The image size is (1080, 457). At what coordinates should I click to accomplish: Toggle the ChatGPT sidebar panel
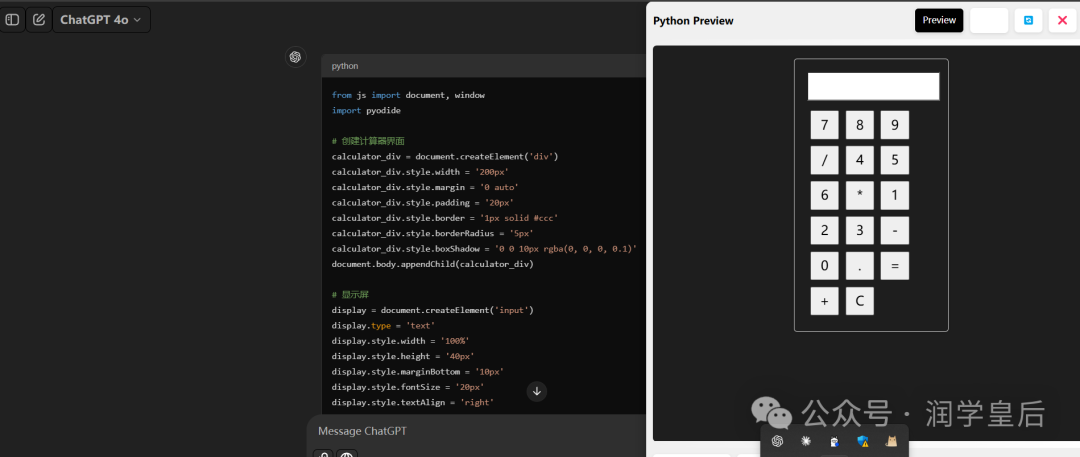click(12, 20)
